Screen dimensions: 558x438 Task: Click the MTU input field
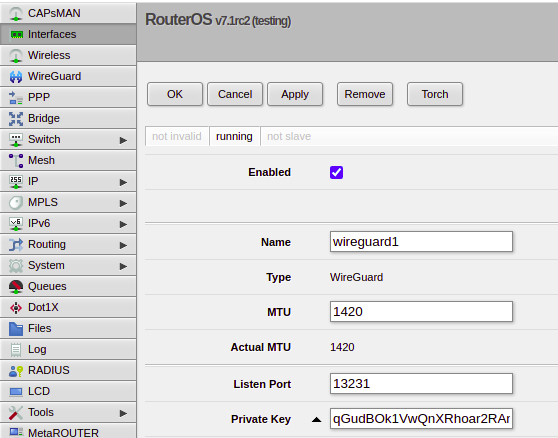421,312
